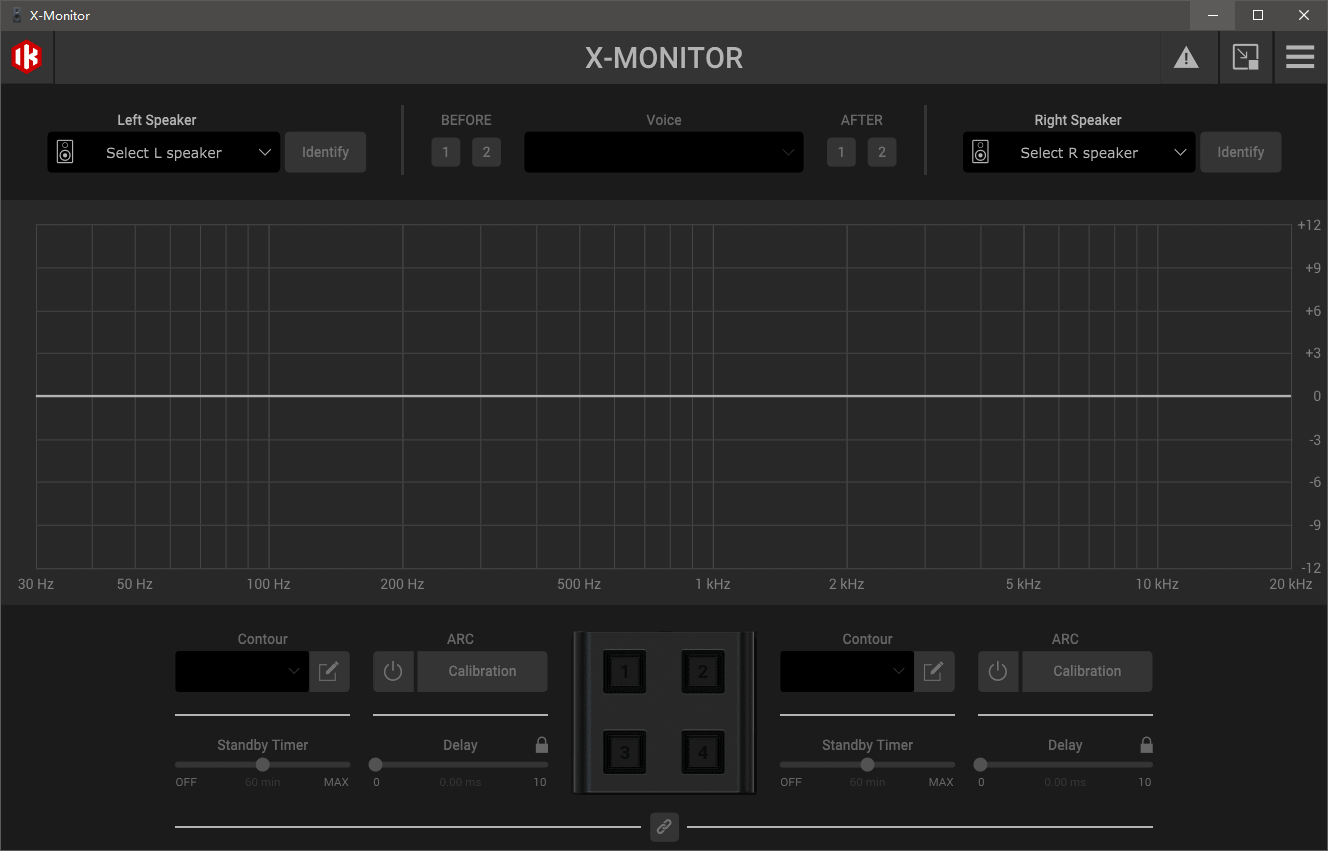
Task: Click the IK Multimedia logo icon
Action: point(27,57)
